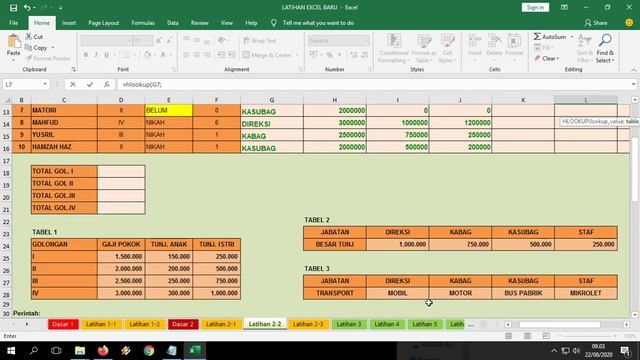Click the Delete cells icon
640x360 pixels.
pos(494,41)
